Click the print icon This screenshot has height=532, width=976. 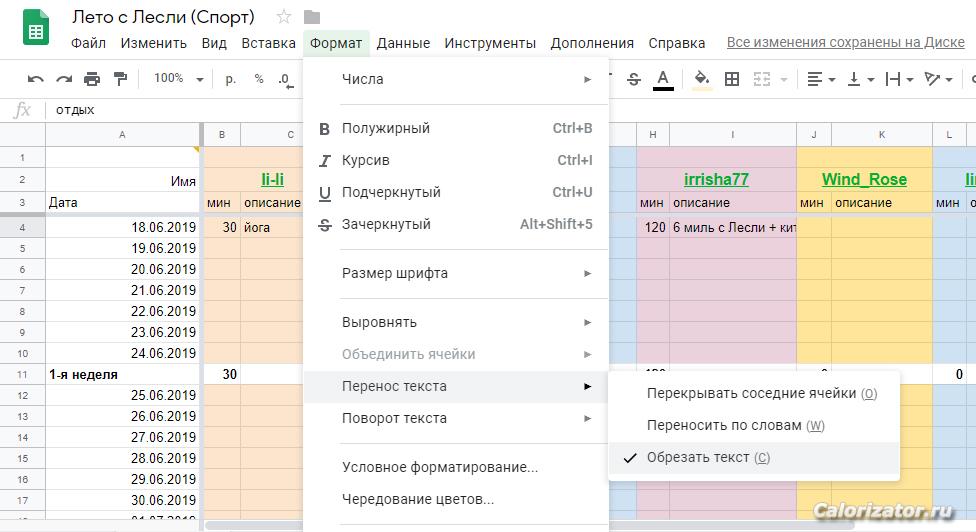92,79
